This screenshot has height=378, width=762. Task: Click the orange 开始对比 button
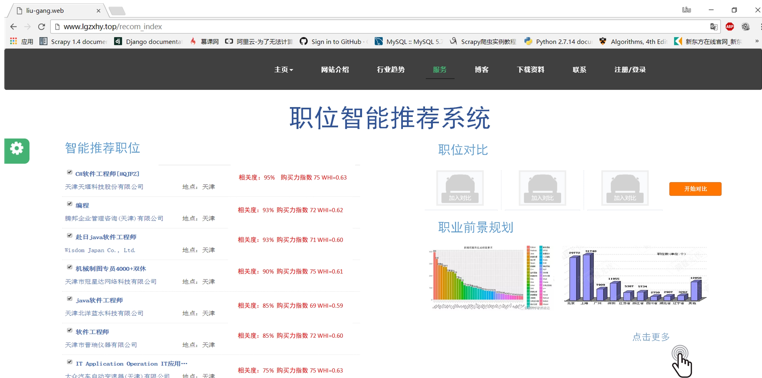click(x=695, y=189)
